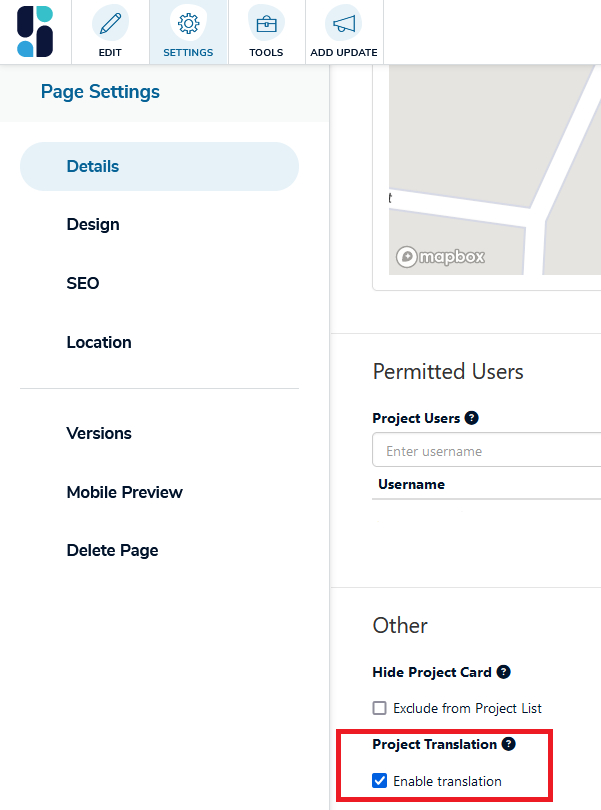Disable the Enable translation checkbox
The height and width of the screenshot is (810, 601).
(x=379, y=780)
